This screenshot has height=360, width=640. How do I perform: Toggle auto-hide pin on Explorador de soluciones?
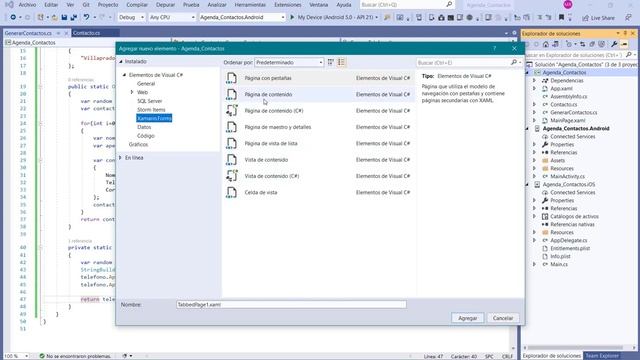(x=625, y=33)
